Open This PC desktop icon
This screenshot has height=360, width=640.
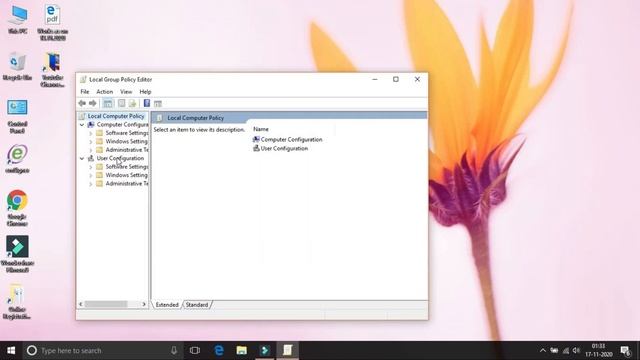[18, 16]
